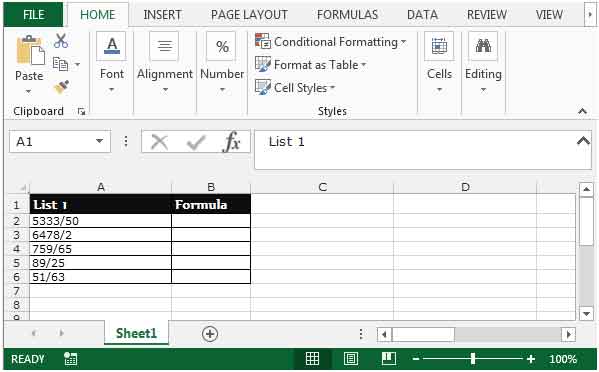The height and width of the screenshot is (372, 599).
Task: Switch to the REVIEW tab
Action: (487, 15)
